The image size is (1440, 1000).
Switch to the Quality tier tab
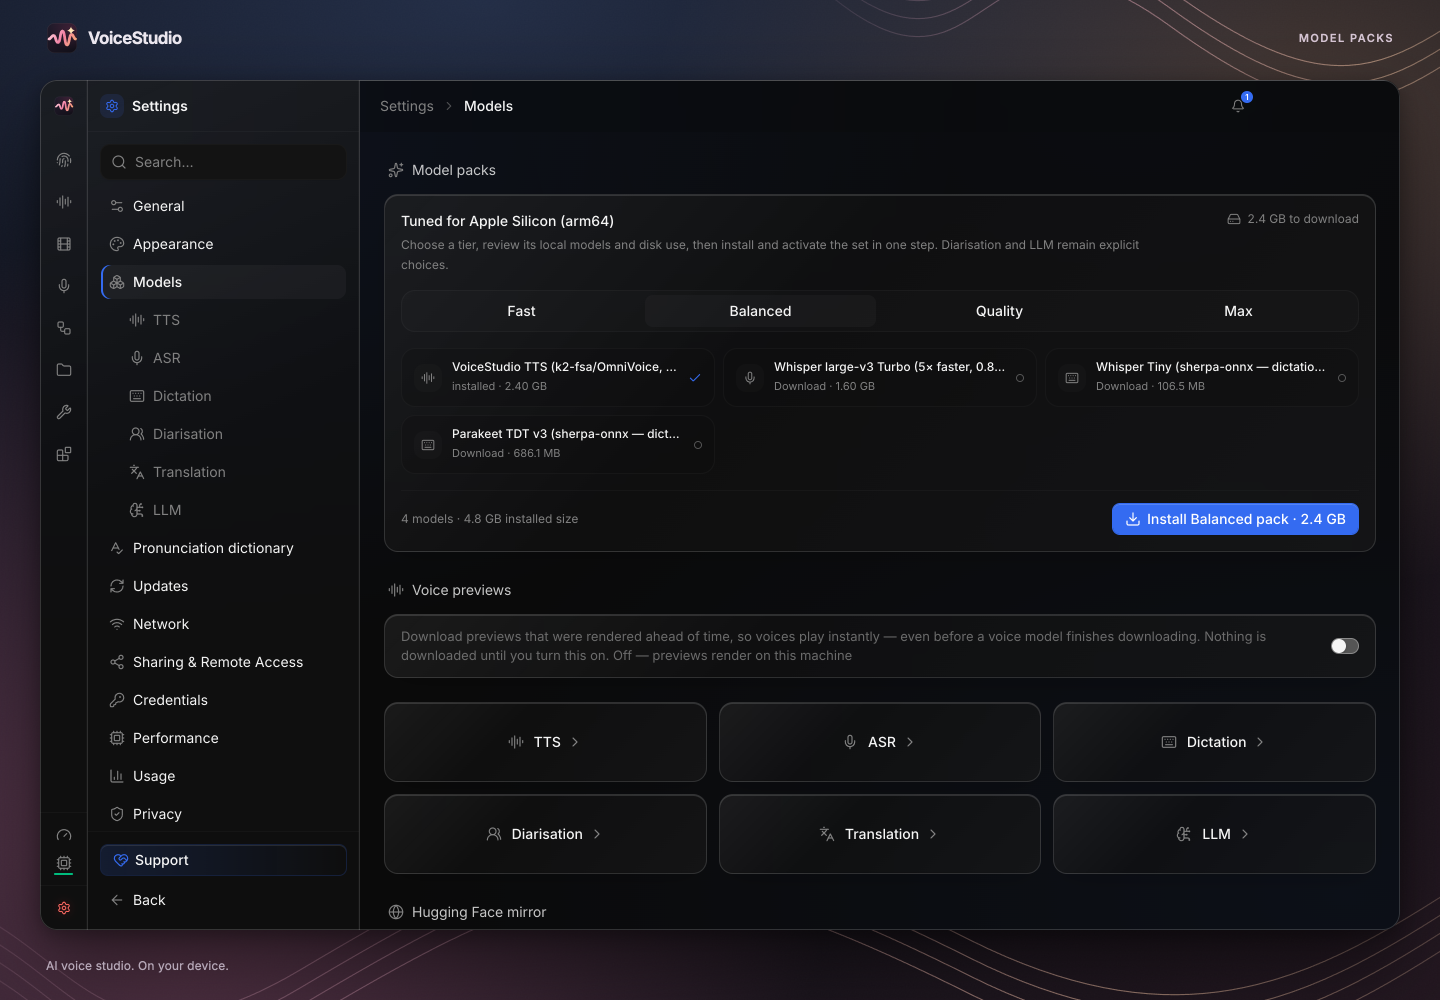999,311
